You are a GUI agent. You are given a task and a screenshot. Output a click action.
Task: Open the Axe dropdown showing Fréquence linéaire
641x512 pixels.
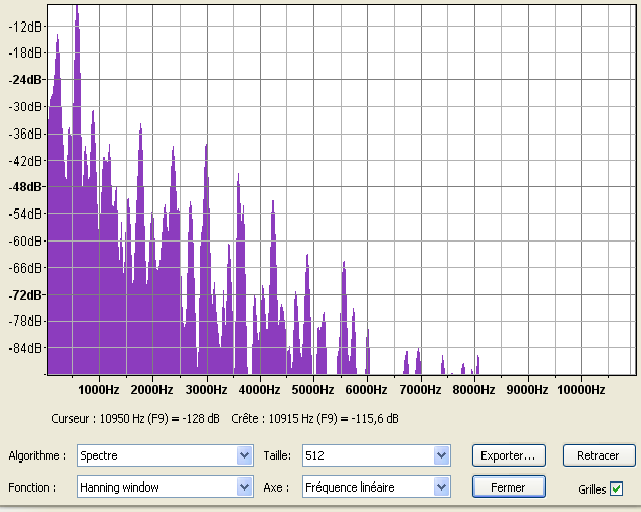click(376, 487)
